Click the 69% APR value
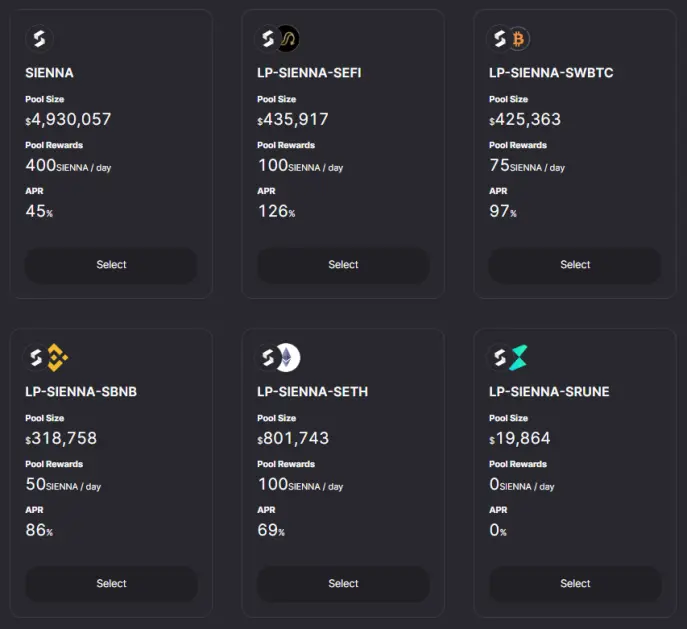This screenshot has height=629, width=687. tap(271, 530)
